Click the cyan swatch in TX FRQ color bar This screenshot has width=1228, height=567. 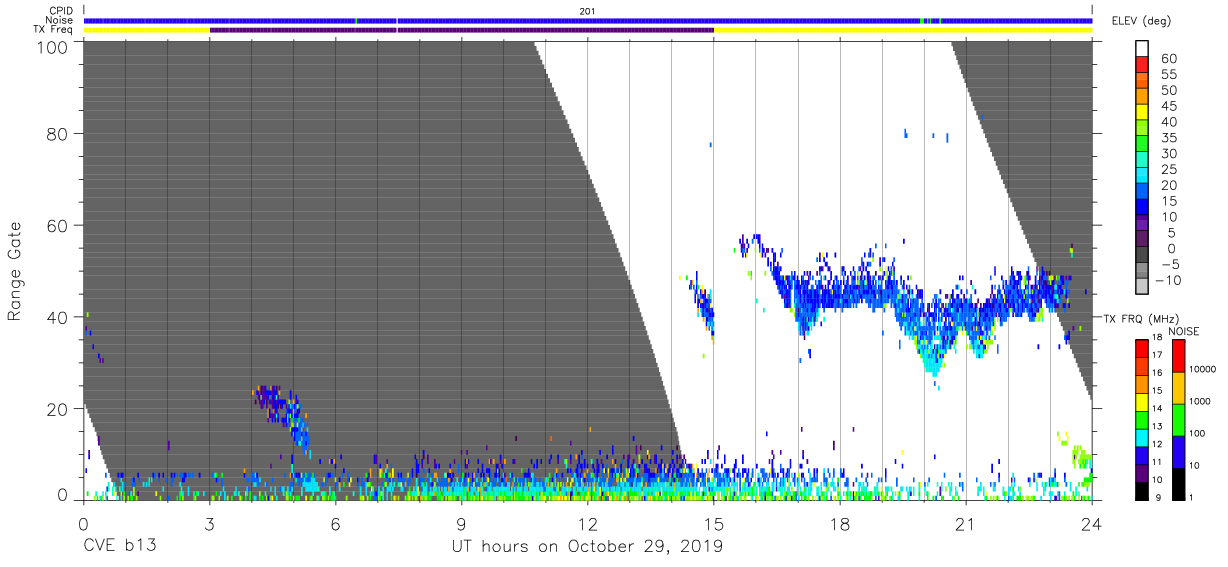click(1142, 438)
